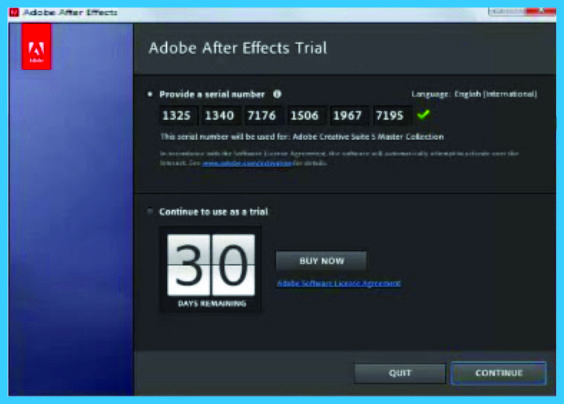Click the CONTINUE button
The image size is (564, 404).
(499, 373)
